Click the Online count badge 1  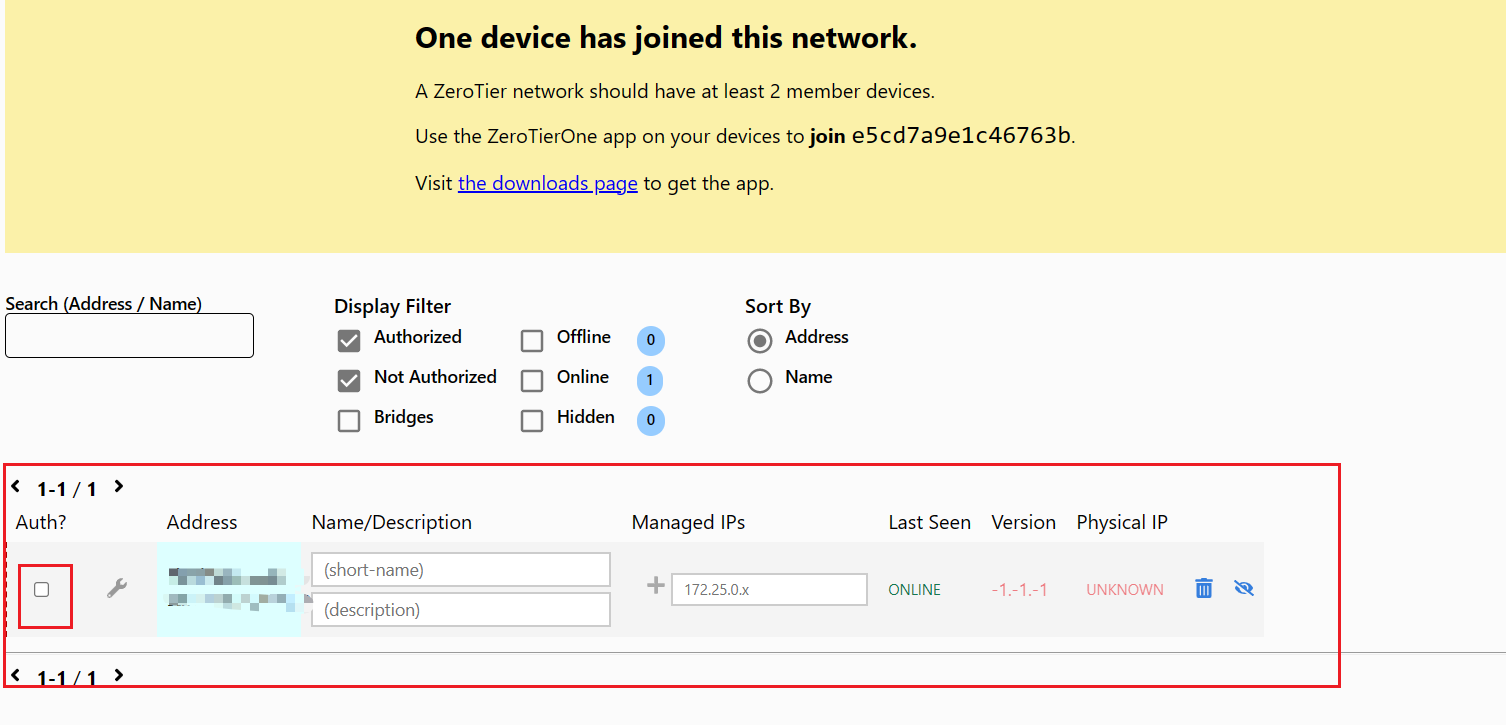650,381
